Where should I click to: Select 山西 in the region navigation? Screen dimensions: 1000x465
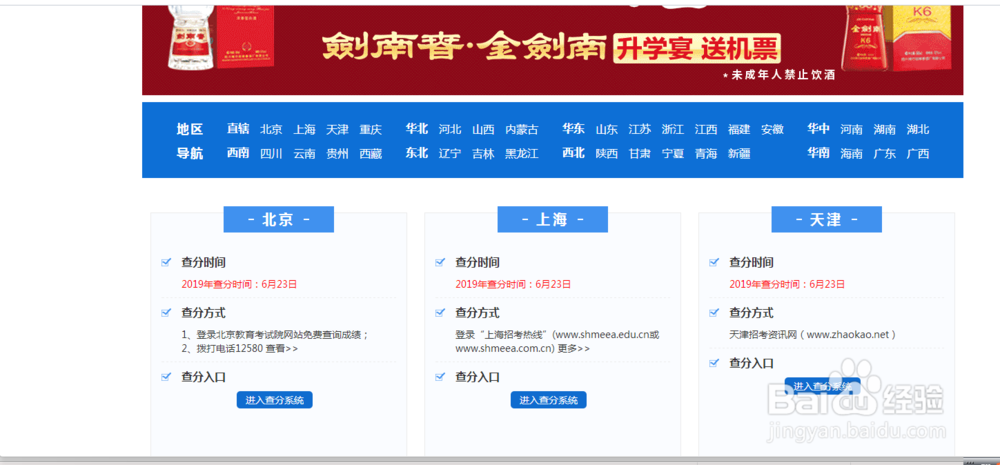click(483, 129)
